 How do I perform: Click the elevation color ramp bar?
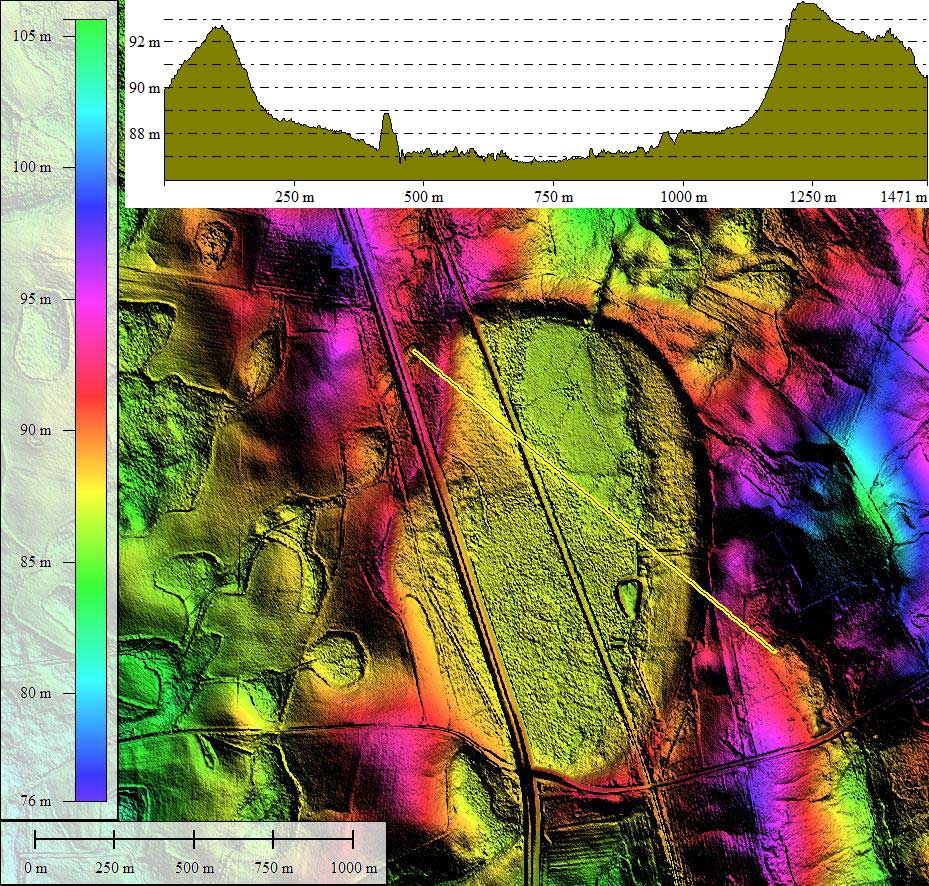point(91,410)
